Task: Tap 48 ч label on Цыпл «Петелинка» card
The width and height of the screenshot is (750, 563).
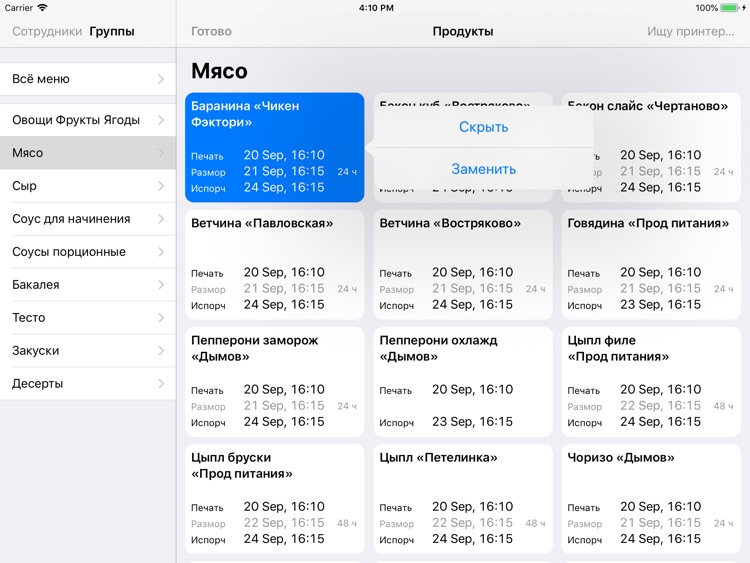Action: 535,523
